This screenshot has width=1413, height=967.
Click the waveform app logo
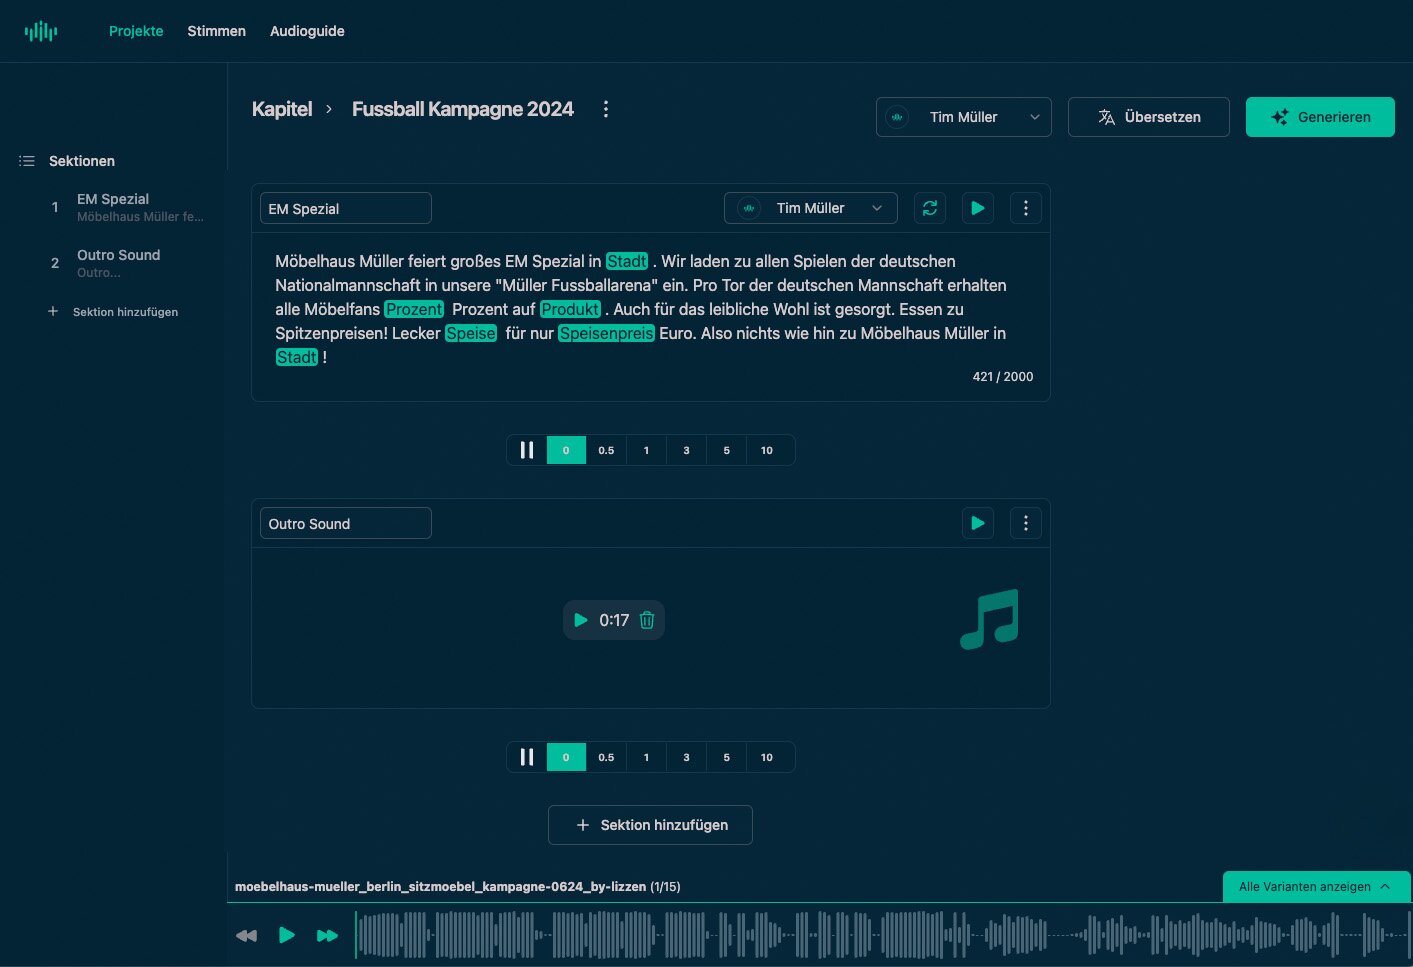pos(41,31)
